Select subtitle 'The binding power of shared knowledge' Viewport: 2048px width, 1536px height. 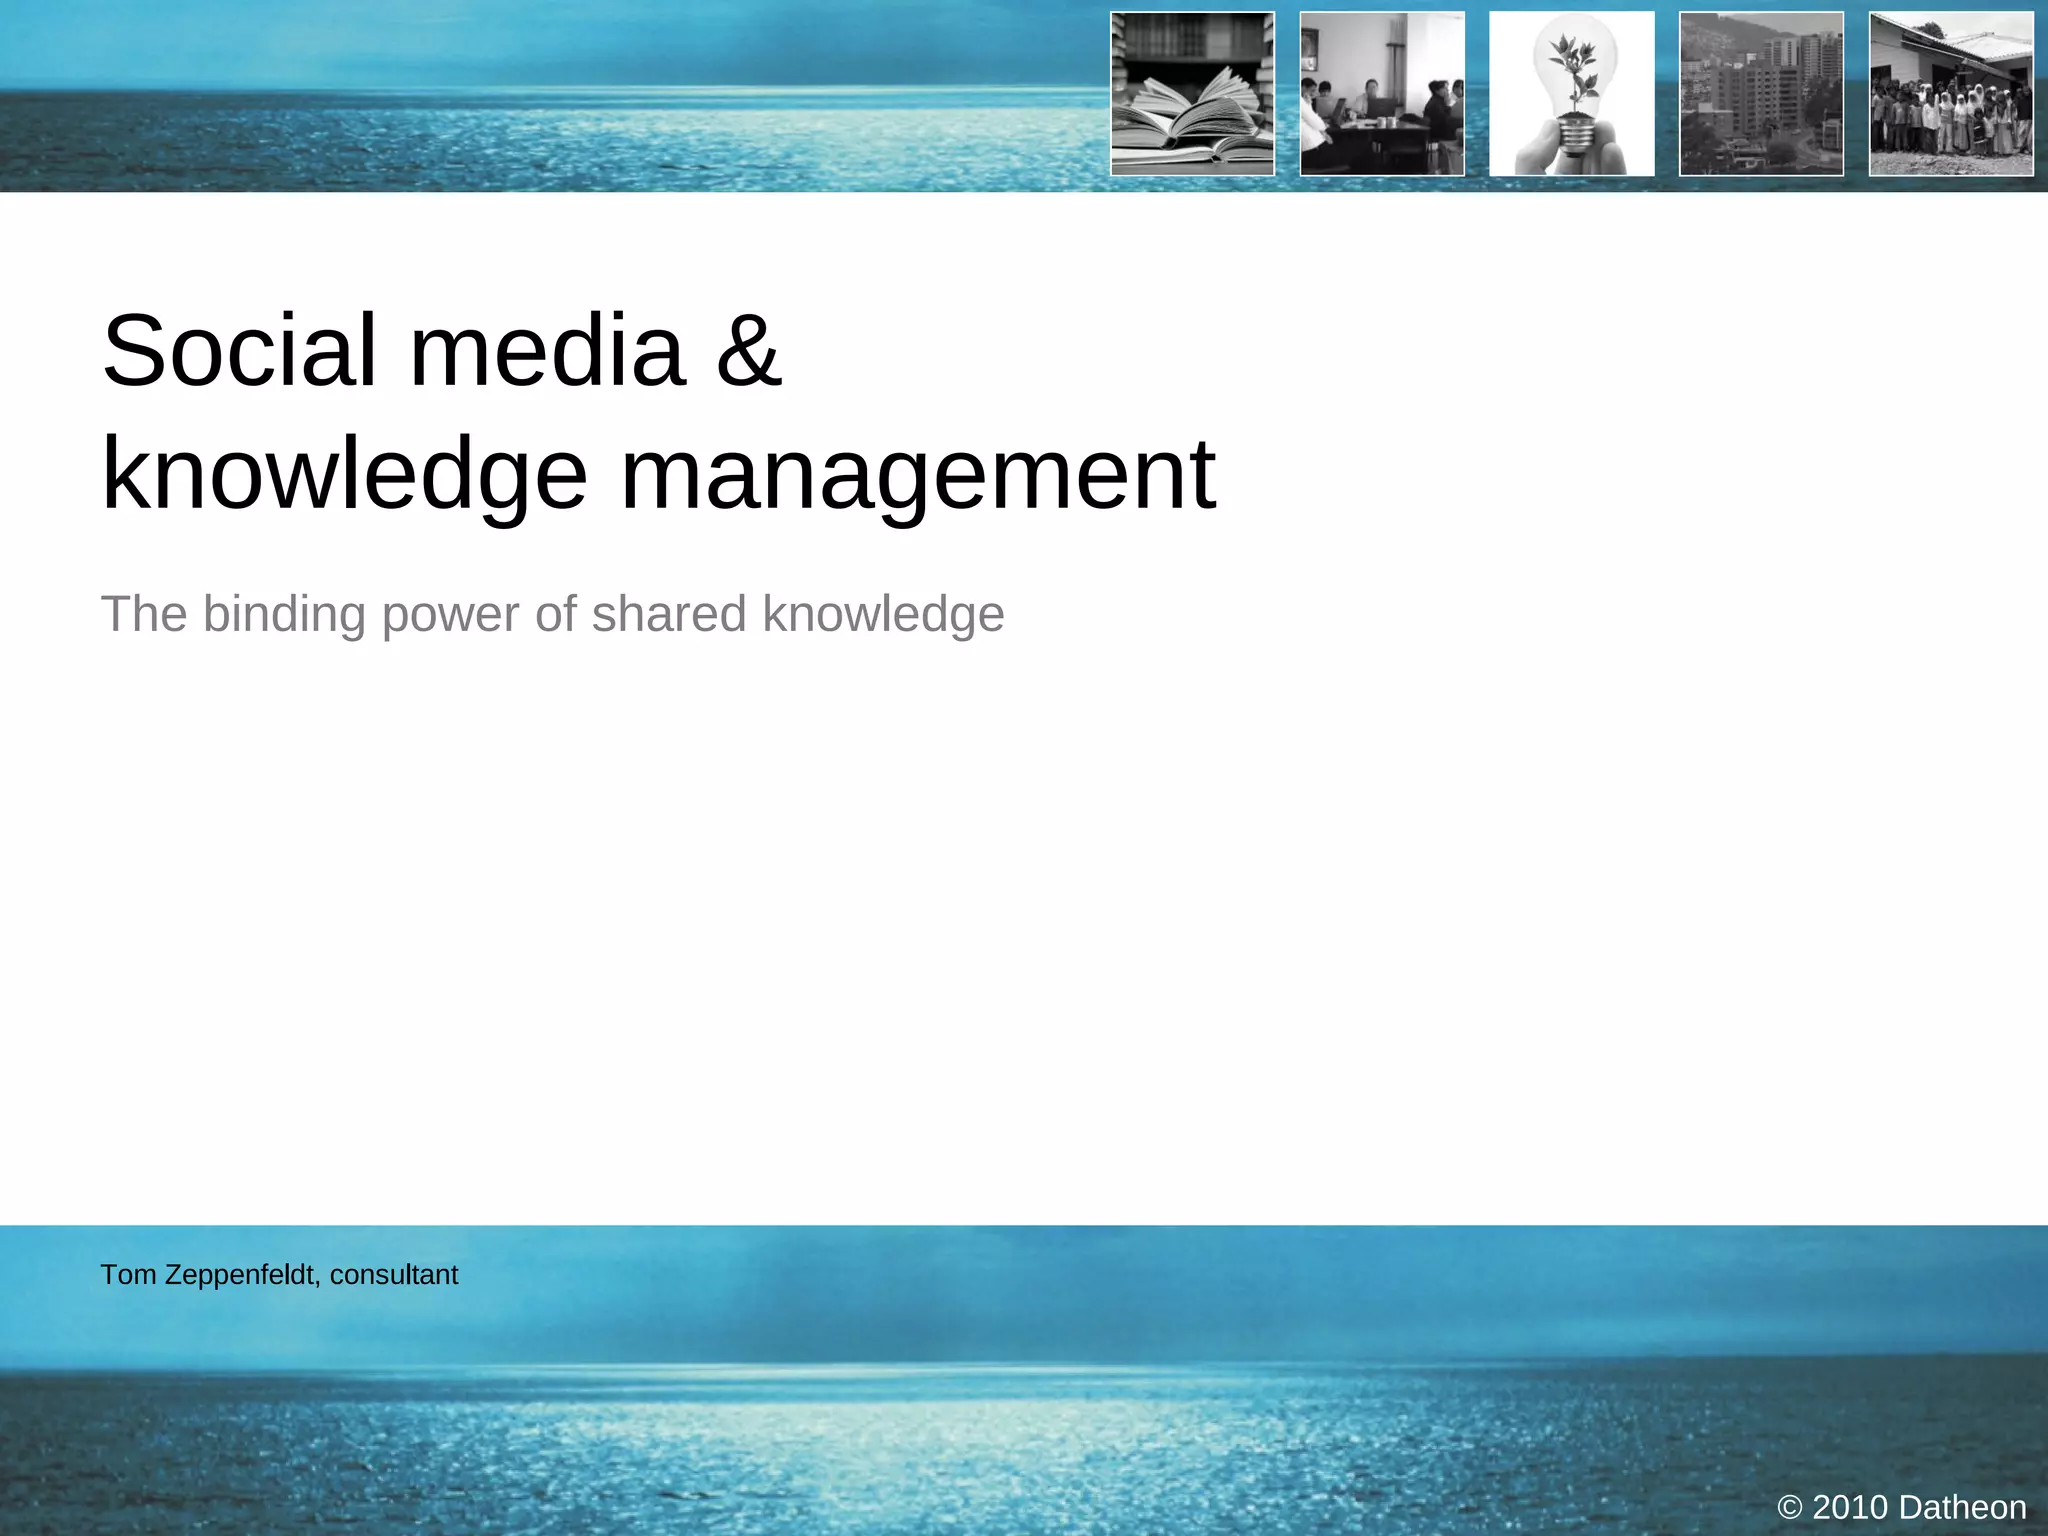[552, 614]
